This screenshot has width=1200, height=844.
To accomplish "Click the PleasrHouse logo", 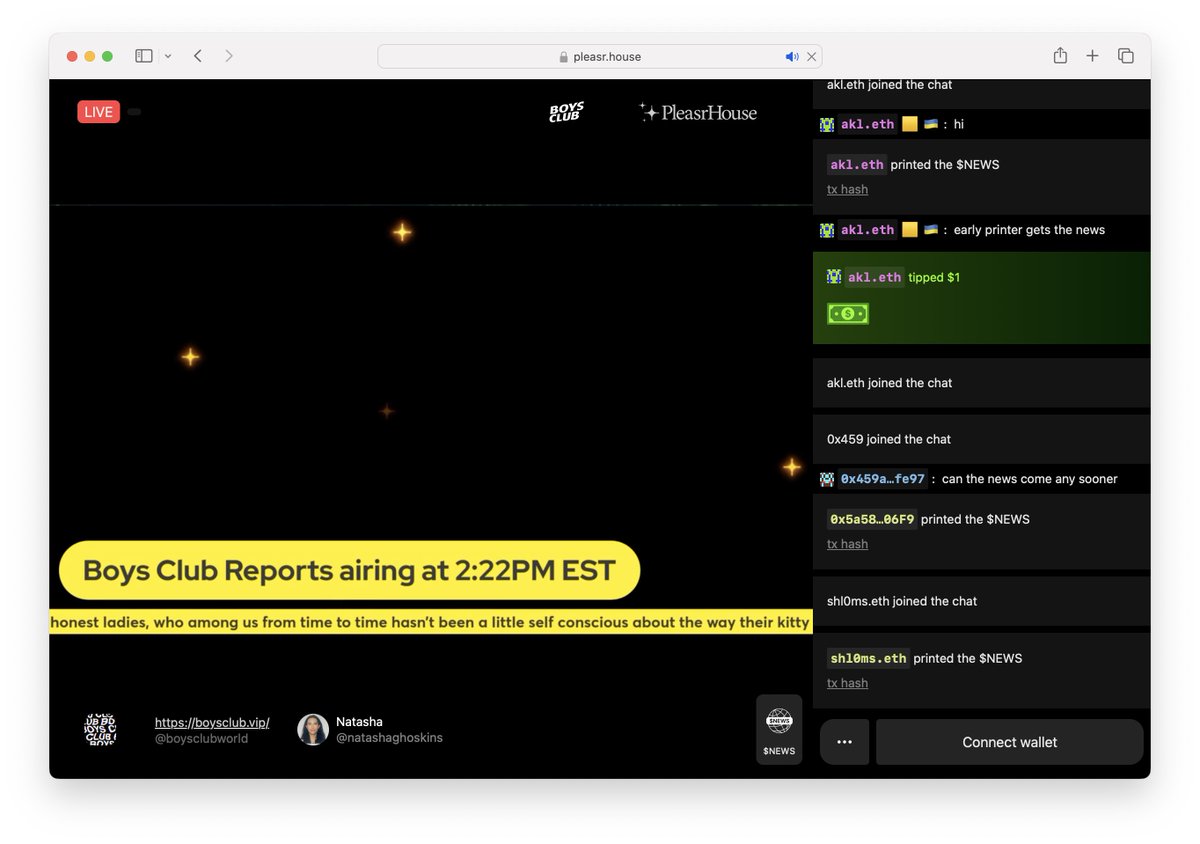I will [698, 113].
